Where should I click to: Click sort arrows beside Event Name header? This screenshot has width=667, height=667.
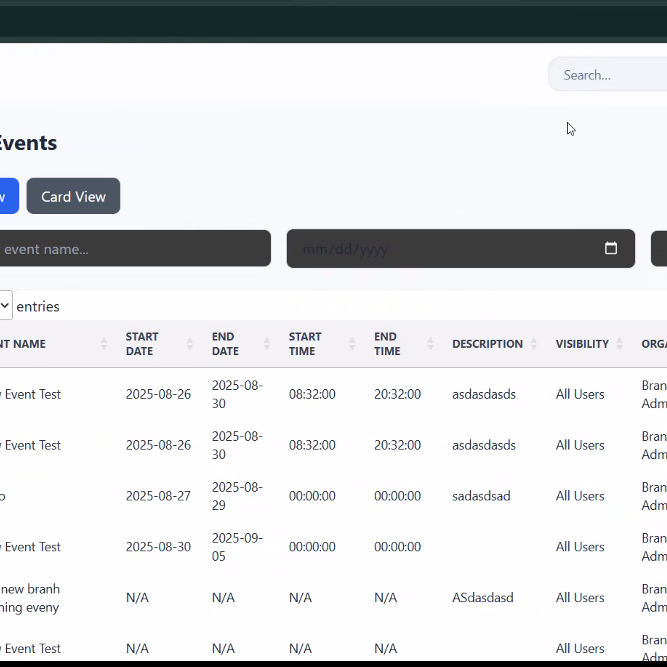point(104,344)
